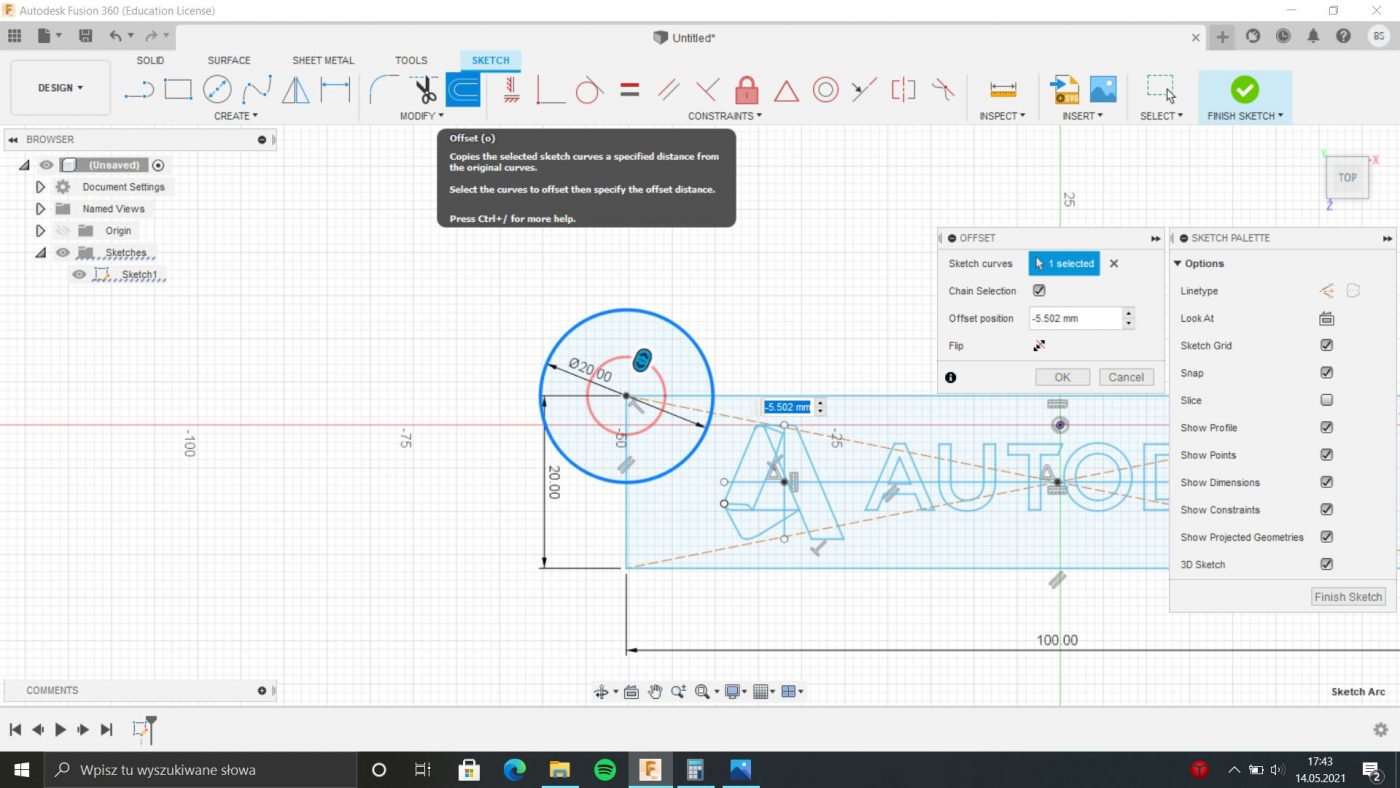Click the Flip offset direction icon
Image resolution: width=1400 pixels, height=788 pixels.
[1039, 346]
